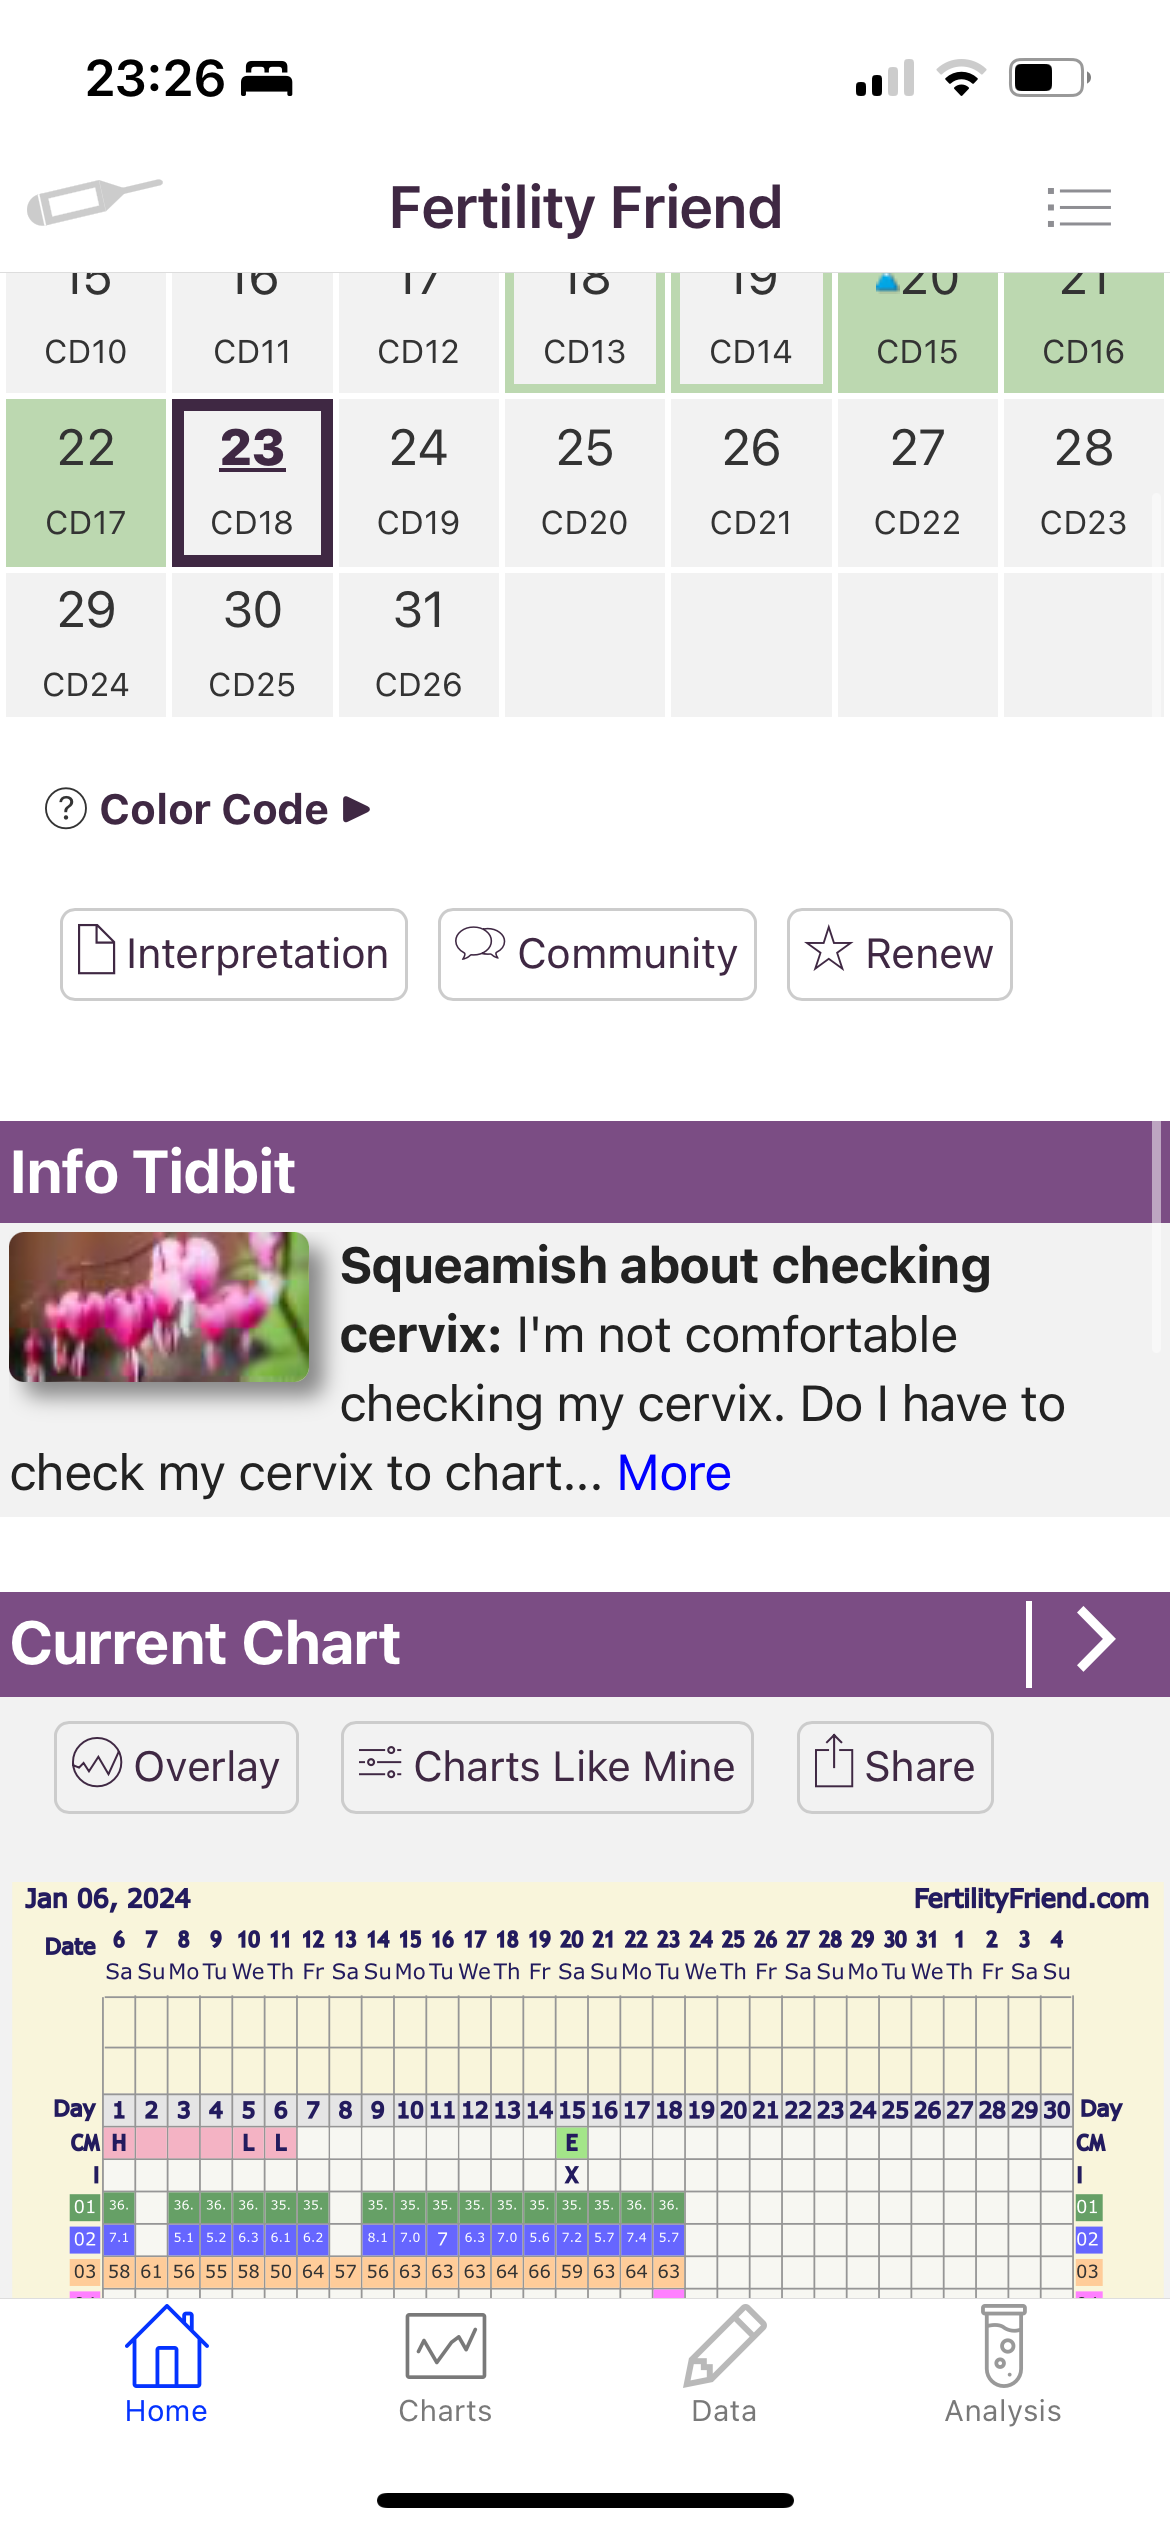Tap the Renew star button

(899, 954)
